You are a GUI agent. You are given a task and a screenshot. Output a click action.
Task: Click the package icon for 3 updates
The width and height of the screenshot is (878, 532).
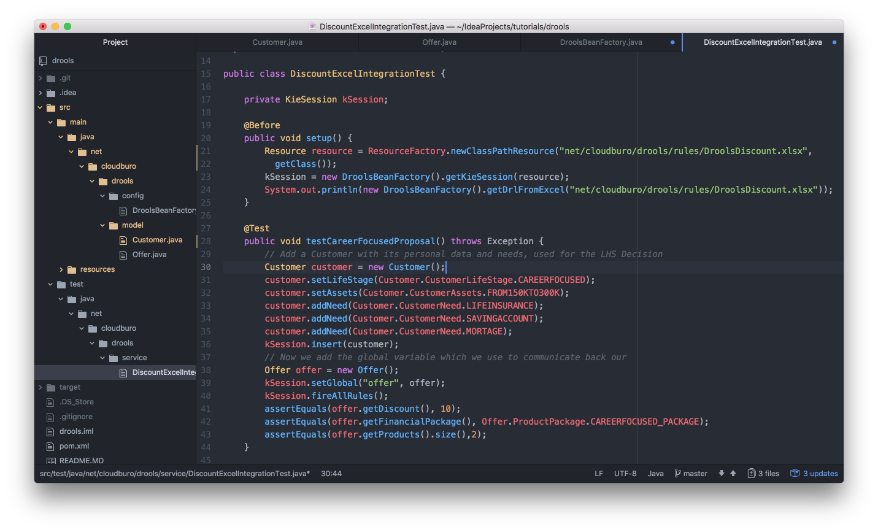pyautogui.click(x=795, y=473)
